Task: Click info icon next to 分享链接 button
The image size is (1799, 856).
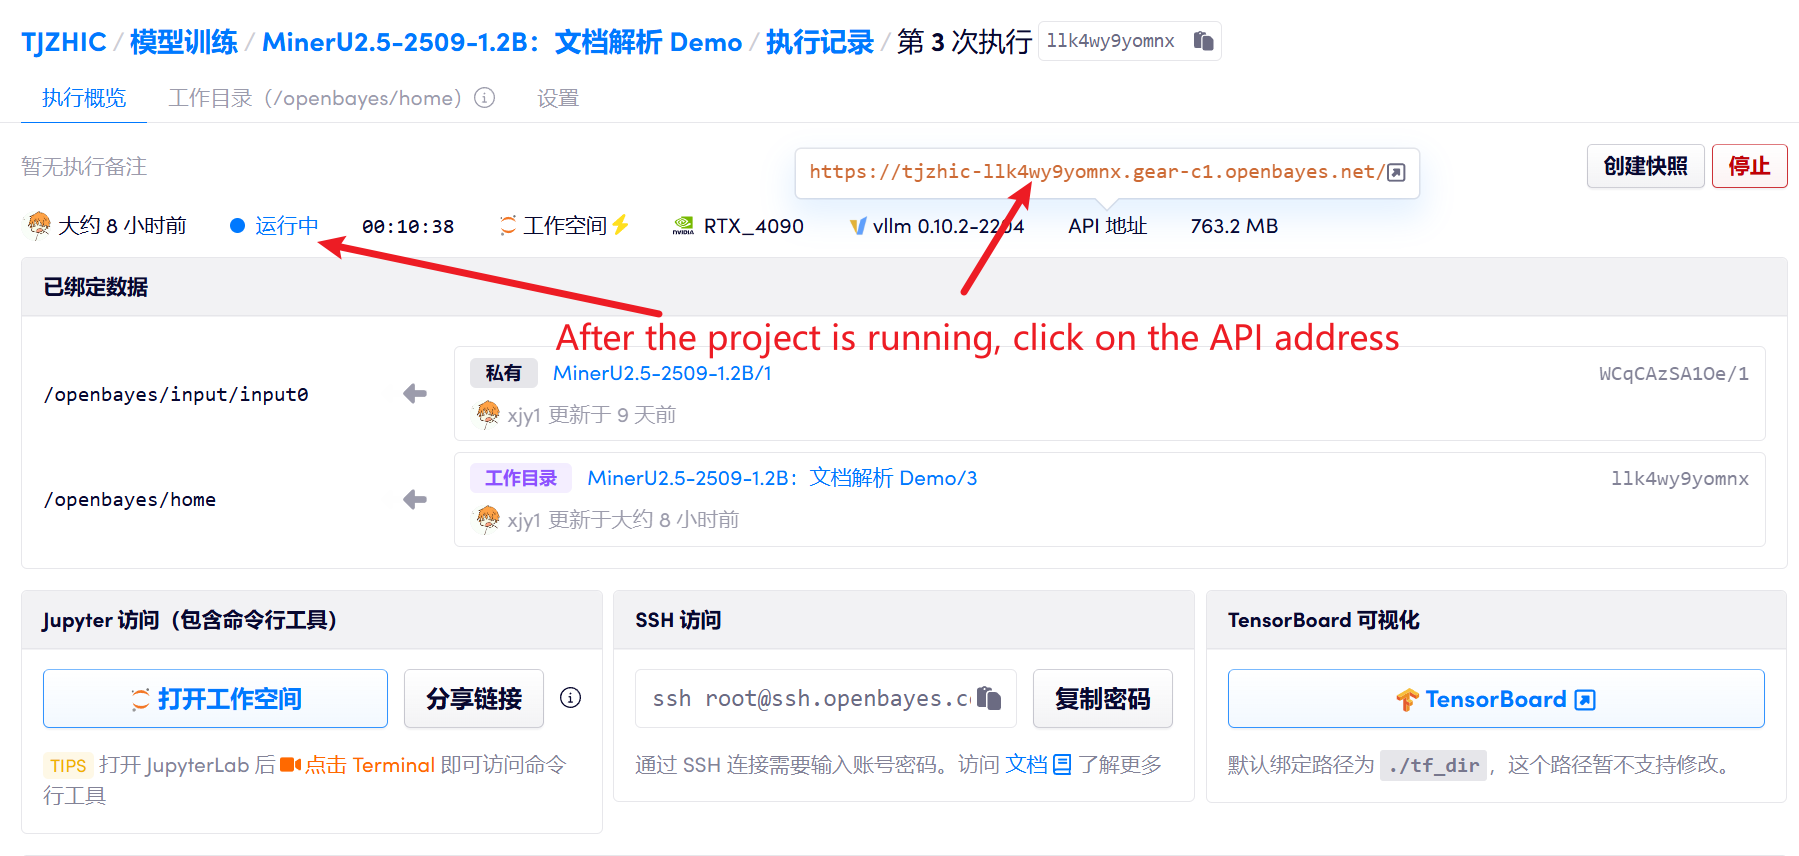Action: point(570,698)
